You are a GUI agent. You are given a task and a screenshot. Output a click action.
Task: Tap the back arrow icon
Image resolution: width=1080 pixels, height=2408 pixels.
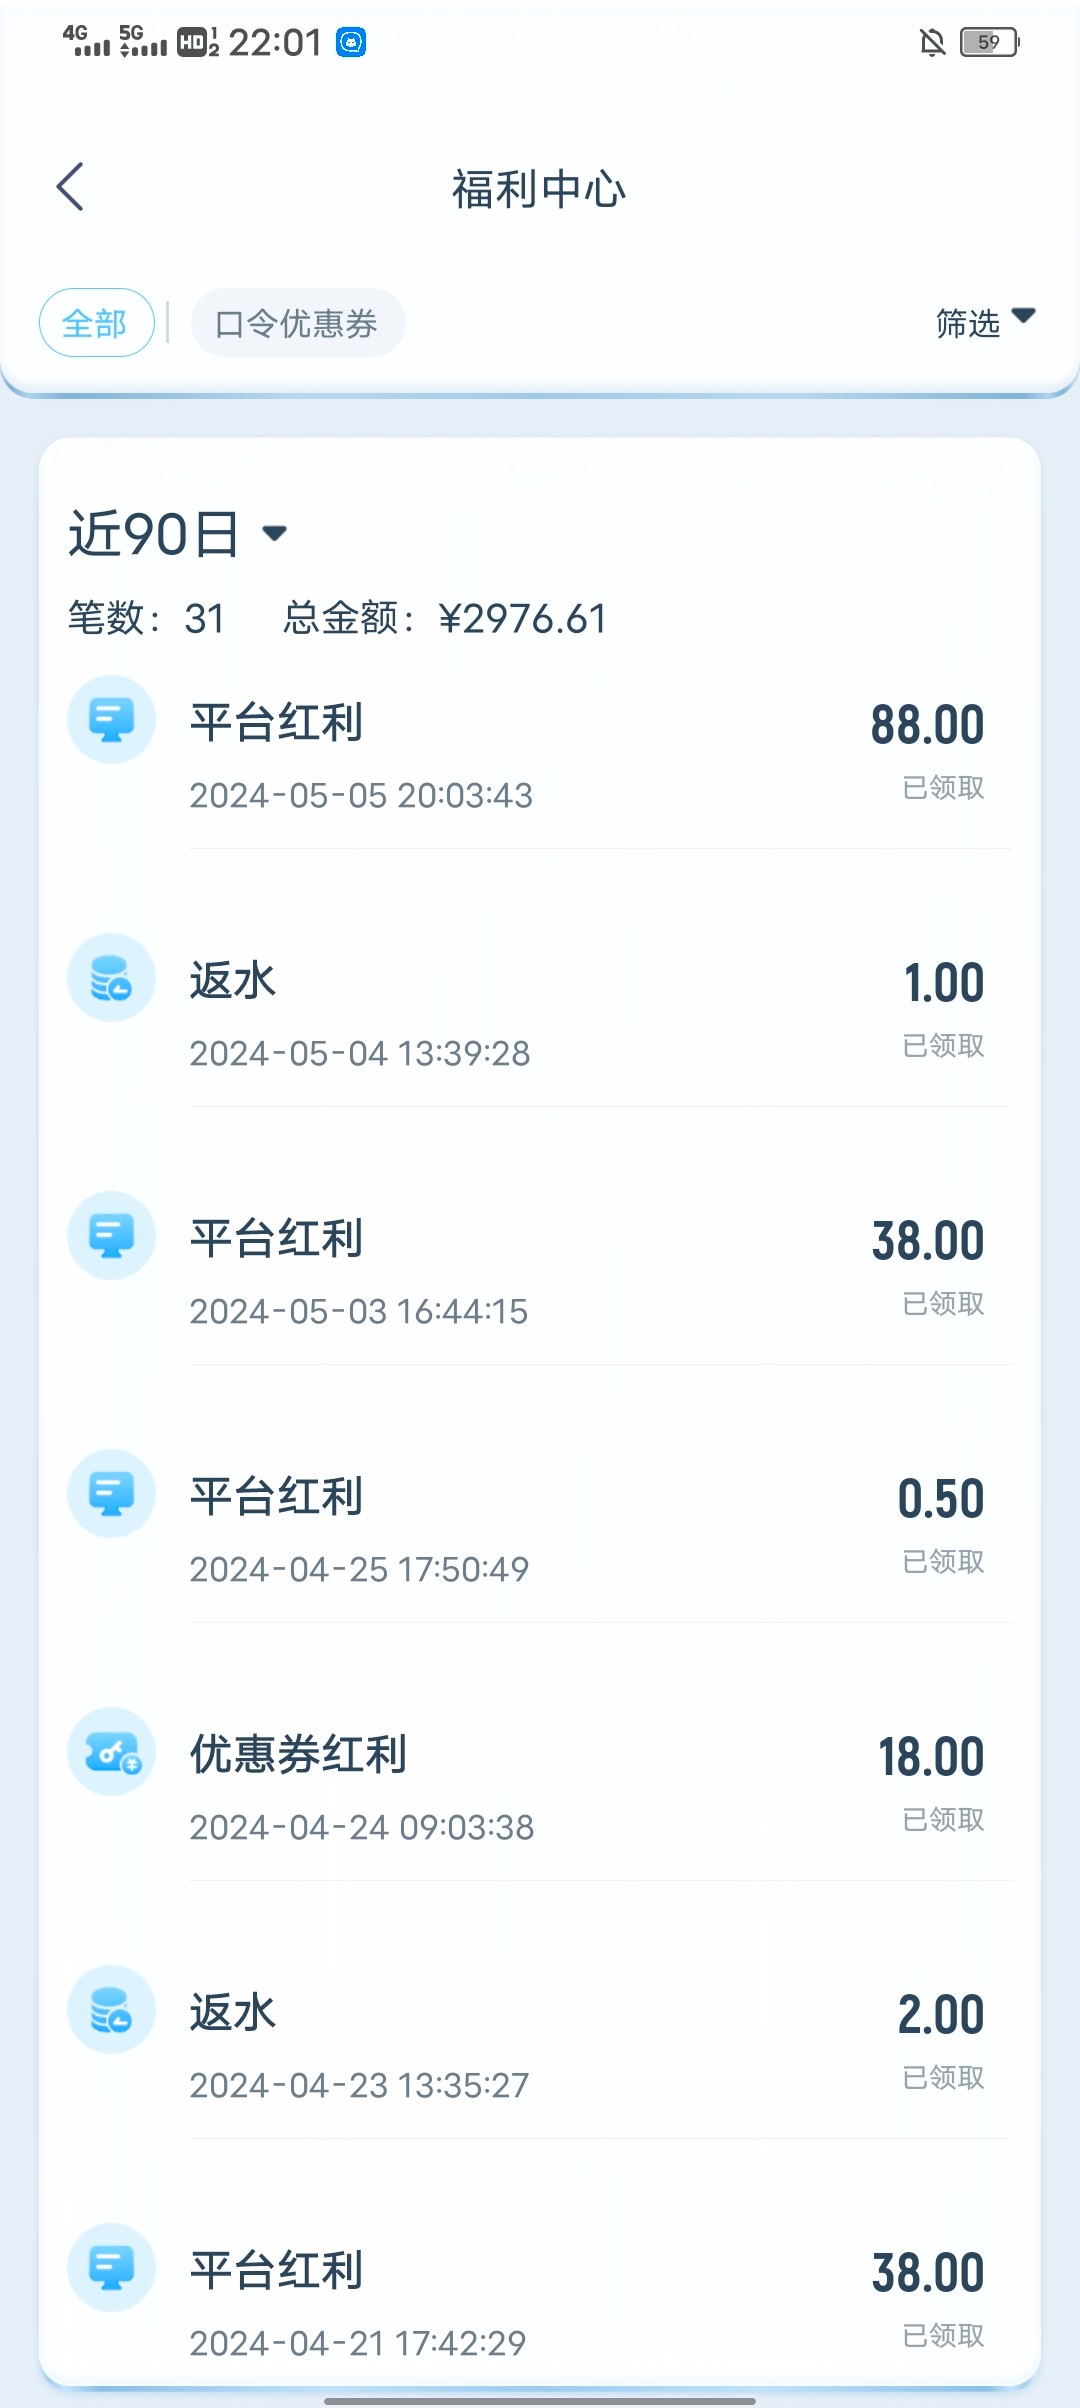70,187
